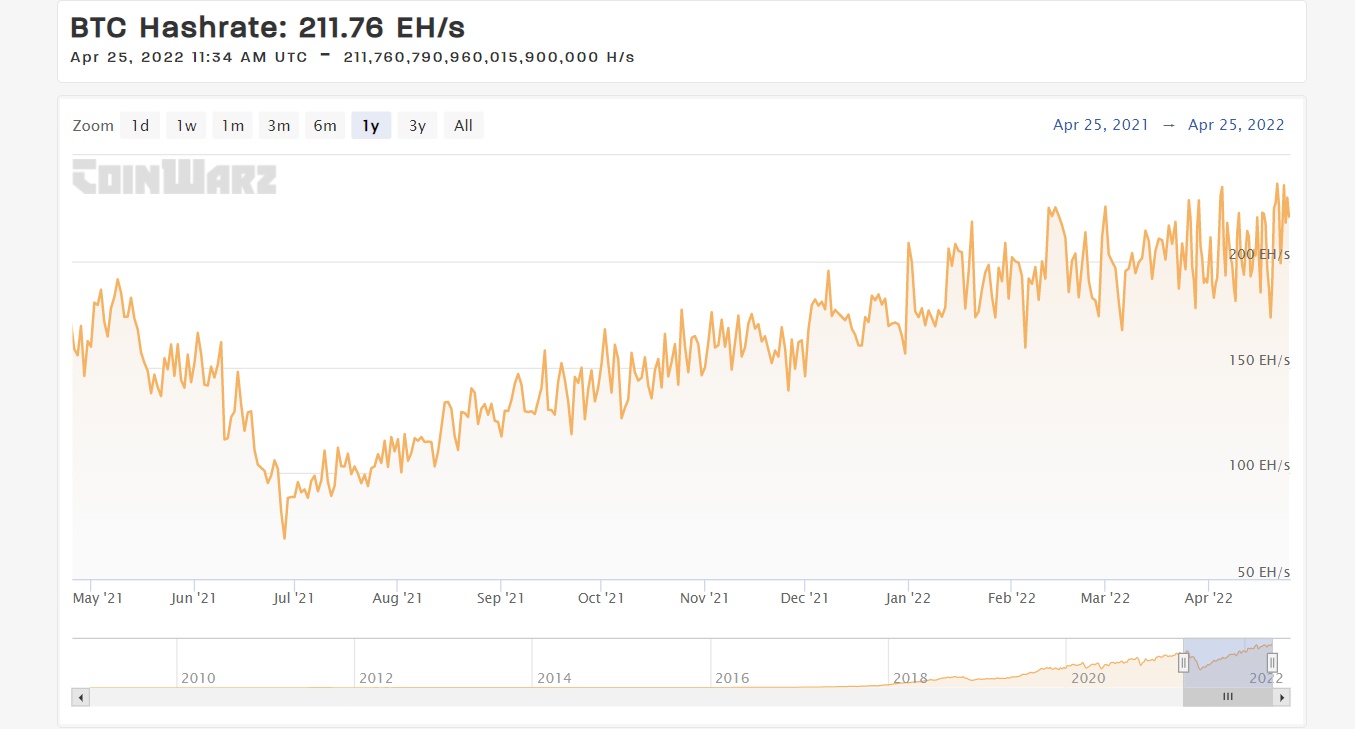Viewport: 1355px width, 729px height.
Task: Click the 2020 navigator year label
Action: pos(1088,678)
